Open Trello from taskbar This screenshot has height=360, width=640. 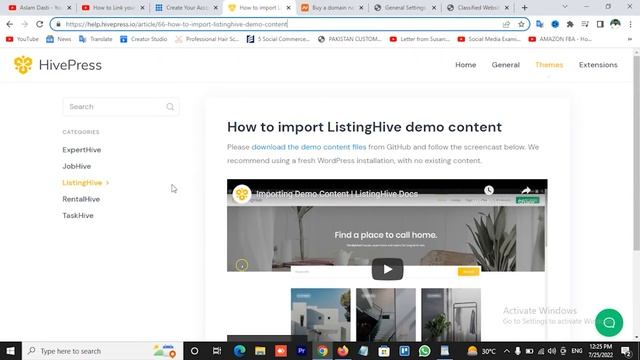(x=404, y=351)
